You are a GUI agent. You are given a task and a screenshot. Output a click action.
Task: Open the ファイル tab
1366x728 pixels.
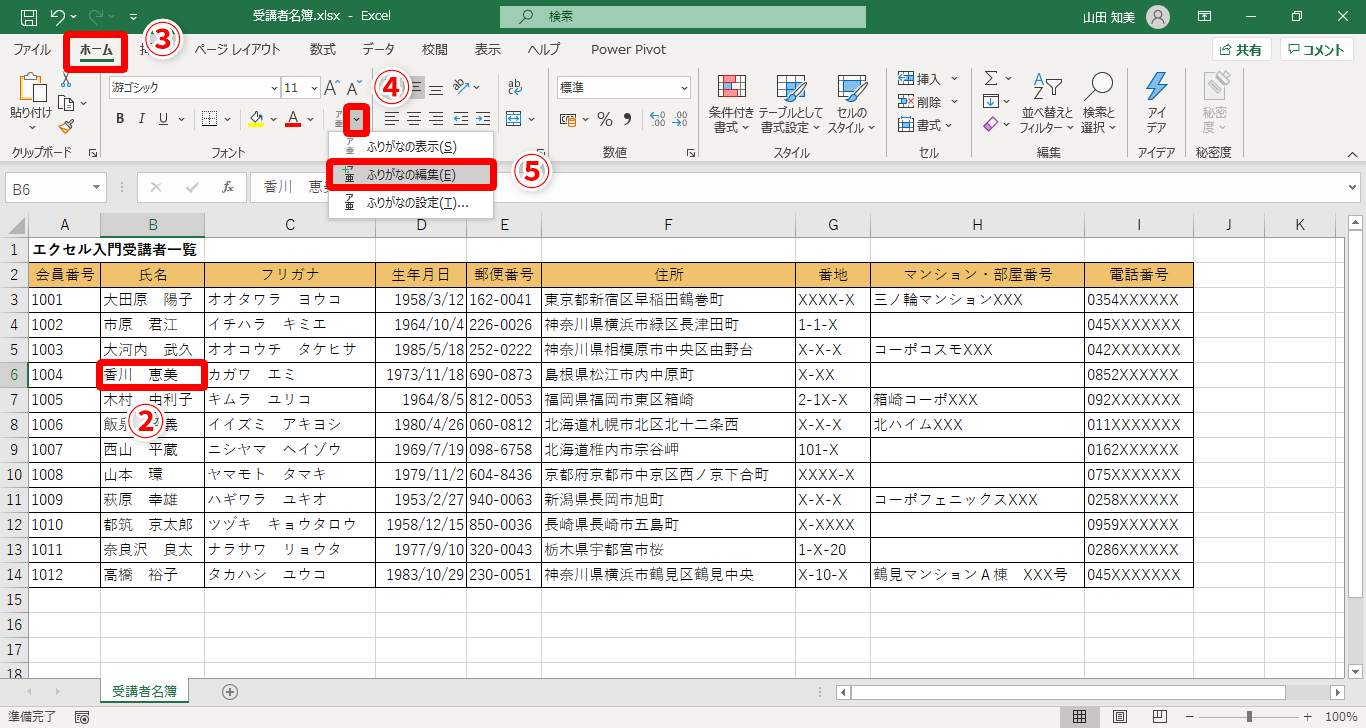click(x=32, y=50)
